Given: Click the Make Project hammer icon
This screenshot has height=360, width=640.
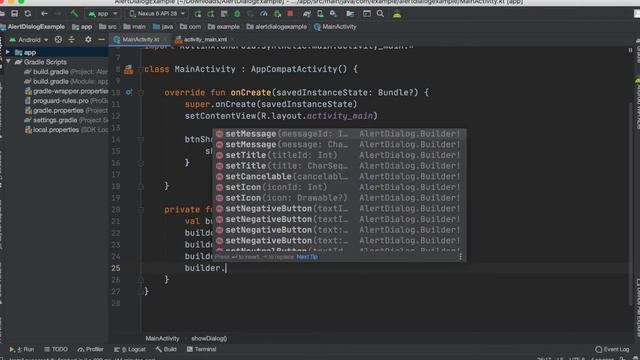Looking at the screenshot, I should (74, 13).
